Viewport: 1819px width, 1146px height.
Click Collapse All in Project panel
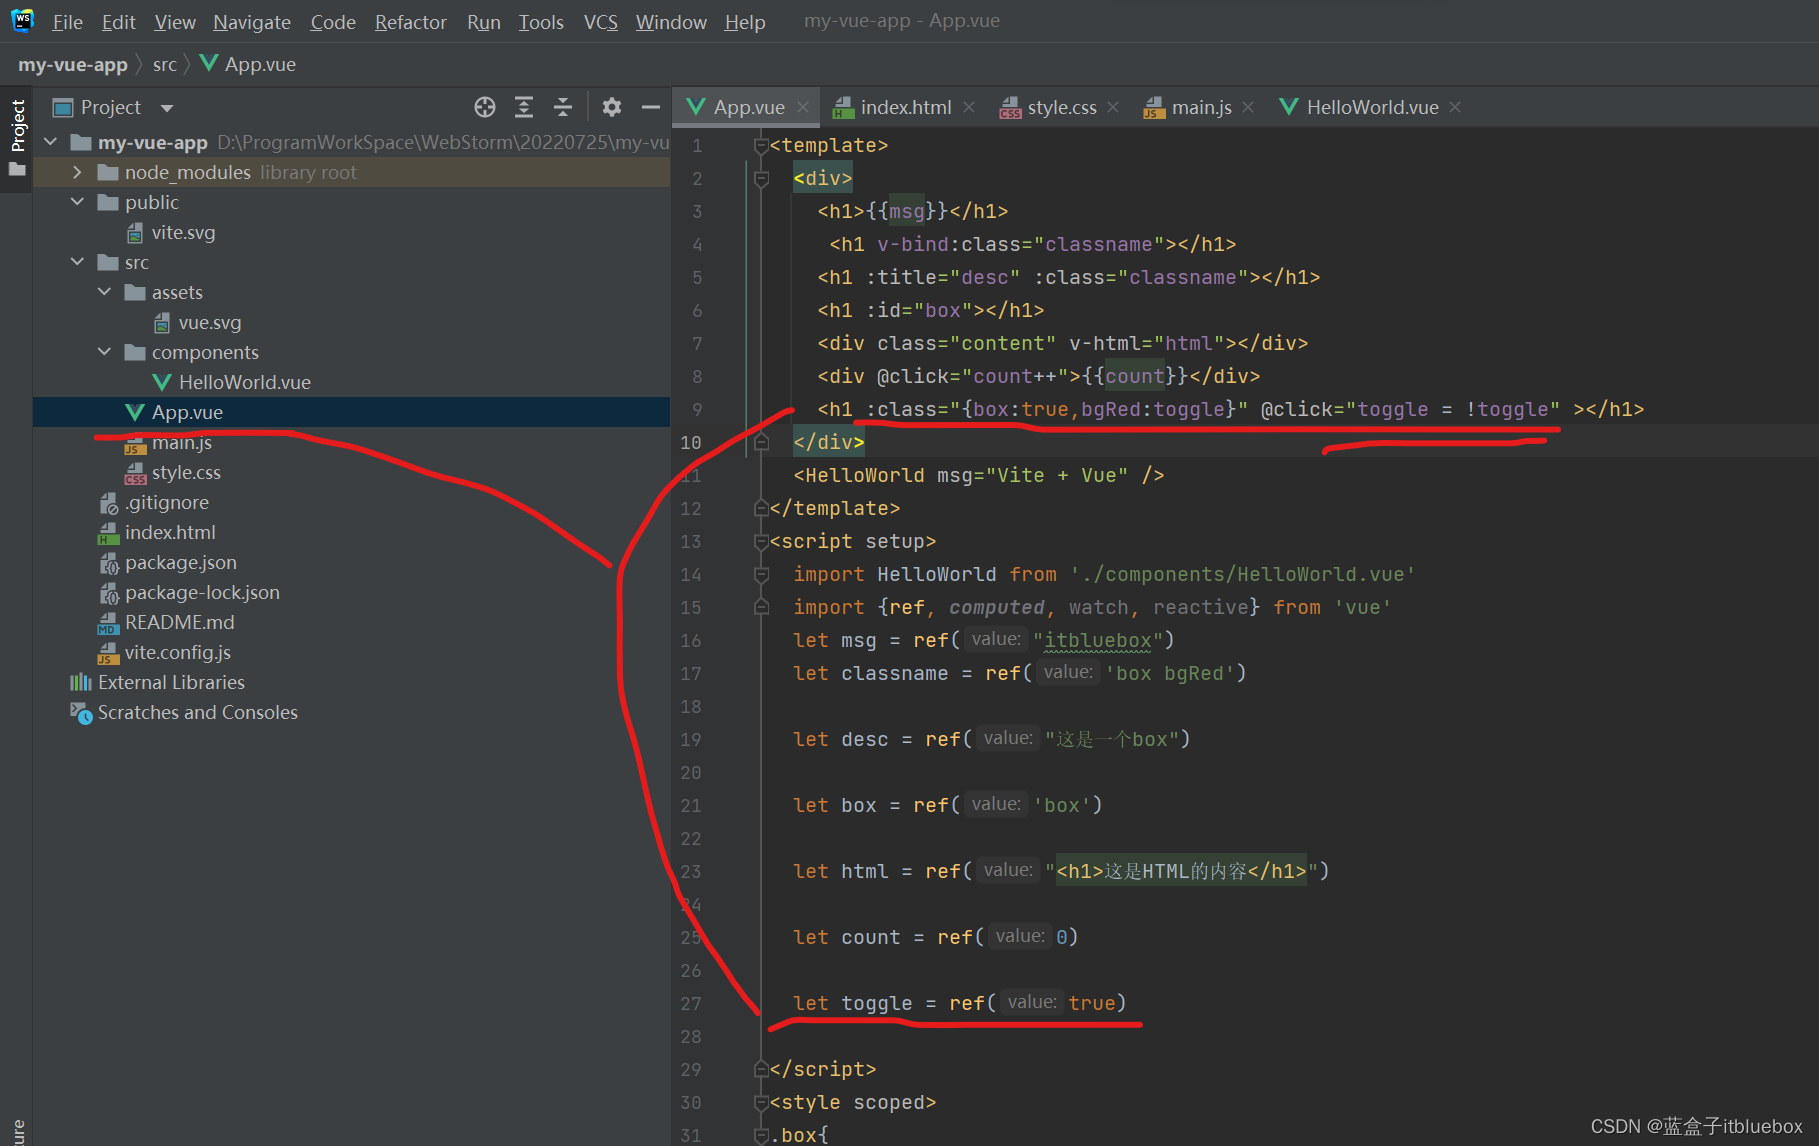[x=563, y=107]
